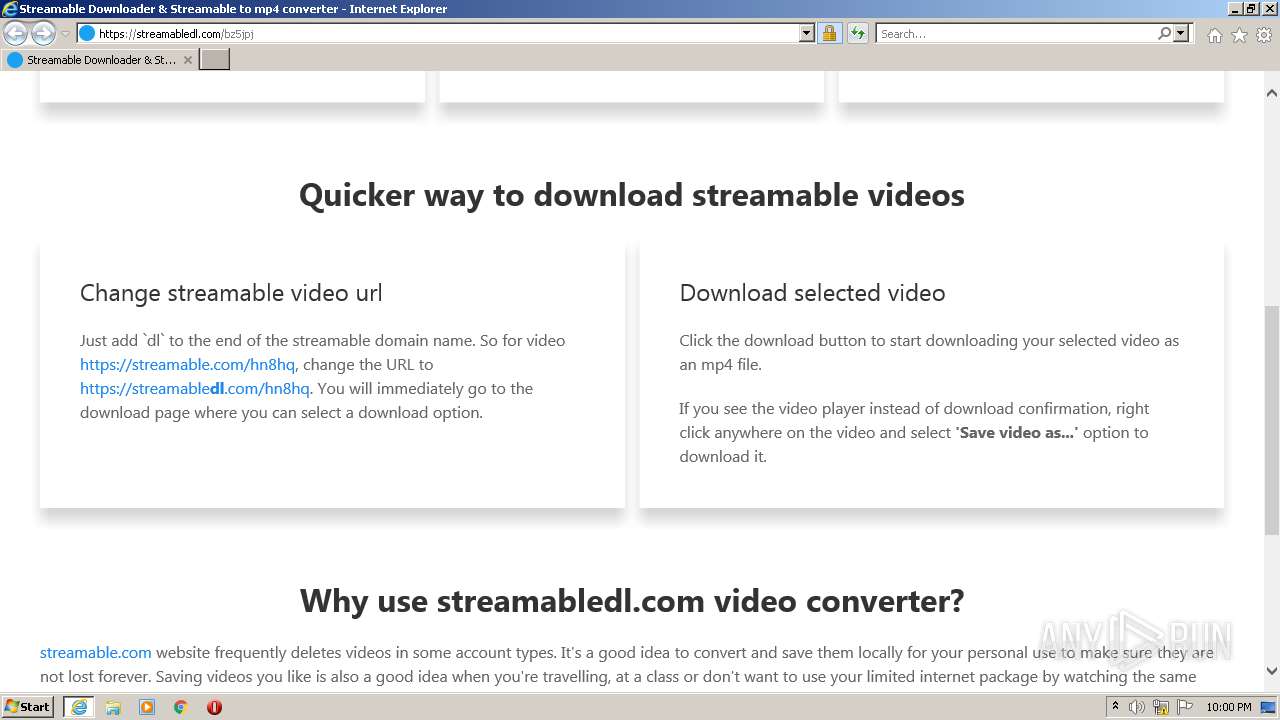Click the Home icon
This screenshot has width=1280, height=720.
1214,35
